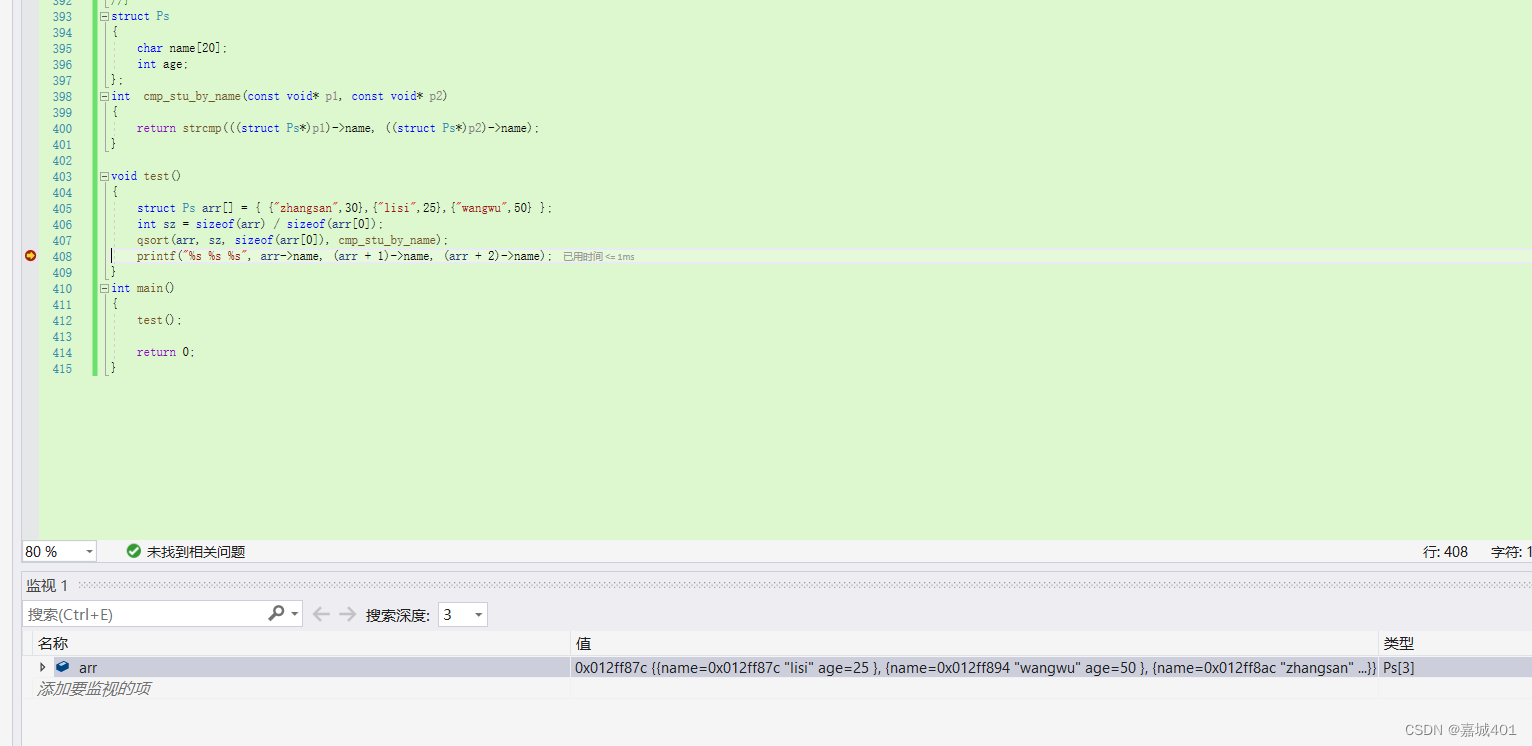Click line number 407 in the gutter
Viewport: 1532px width, 746px height.
point(62,241)
